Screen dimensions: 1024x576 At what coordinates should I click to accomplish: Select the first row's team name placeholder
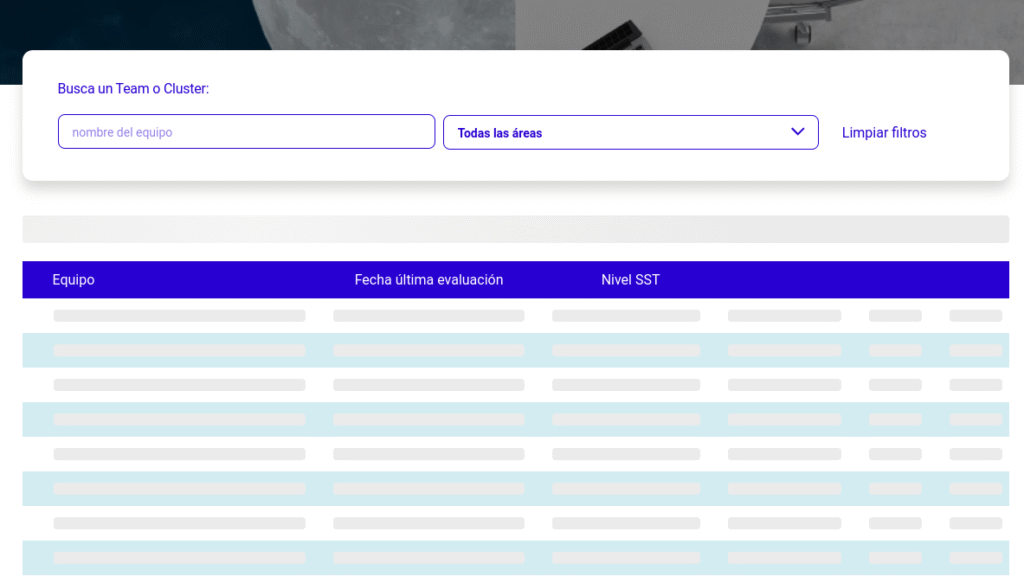179,316
